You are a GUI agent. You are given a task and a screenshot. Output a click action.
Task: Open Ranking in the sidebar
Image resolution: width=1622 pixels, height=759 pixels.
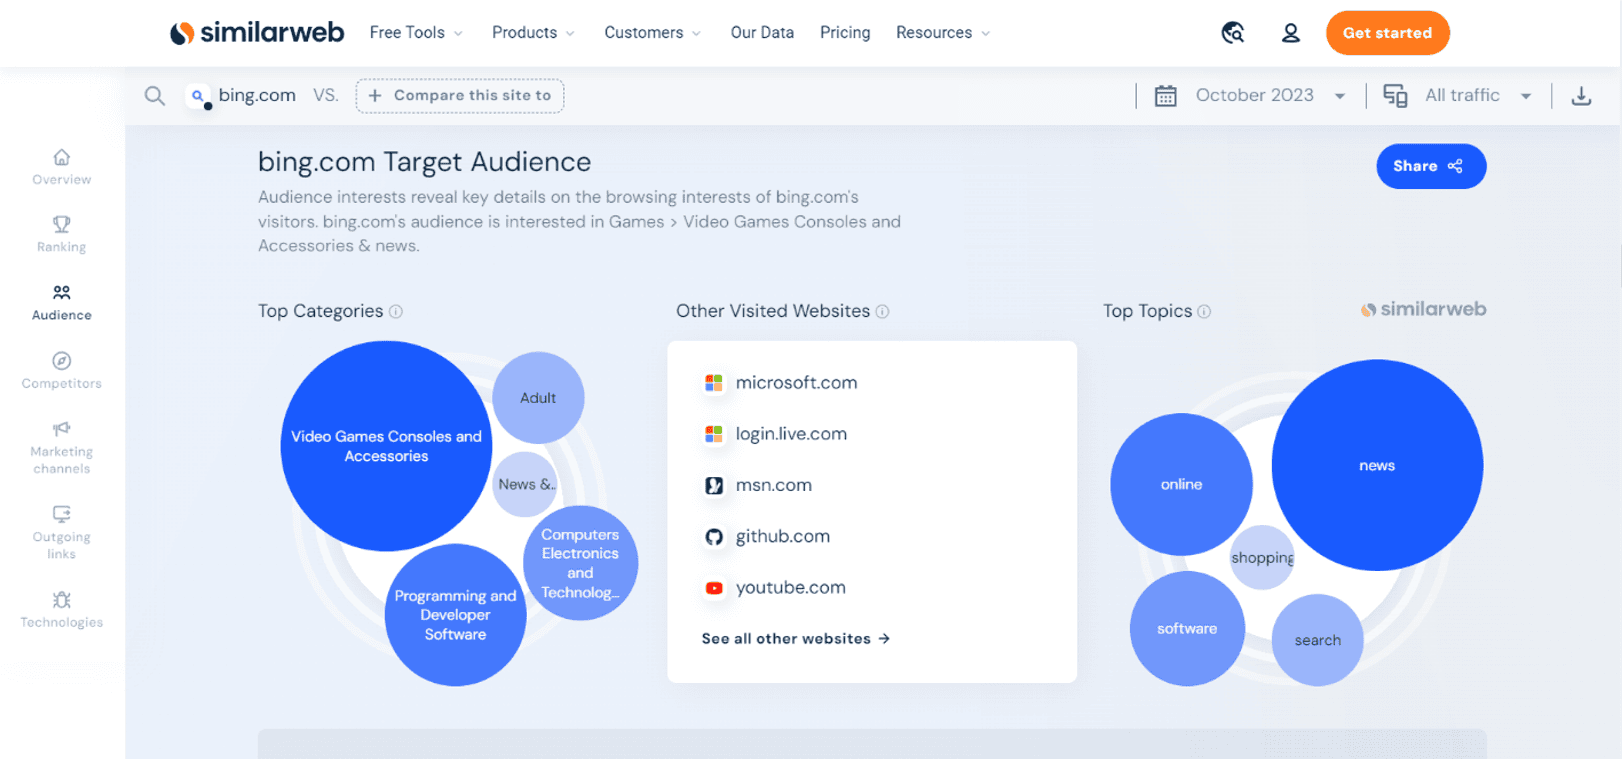(62, 235)
